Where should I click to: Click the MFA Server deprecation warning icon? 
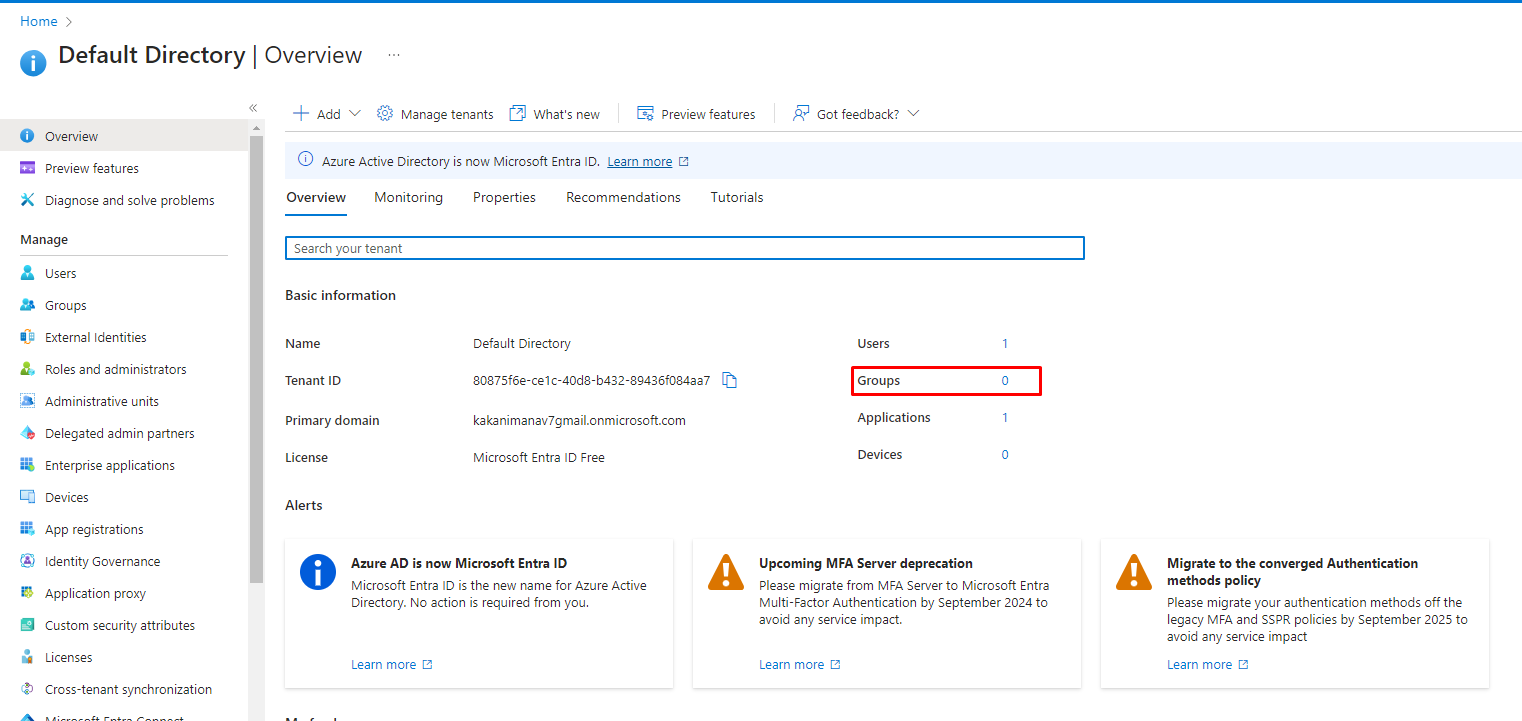(726, 572)
